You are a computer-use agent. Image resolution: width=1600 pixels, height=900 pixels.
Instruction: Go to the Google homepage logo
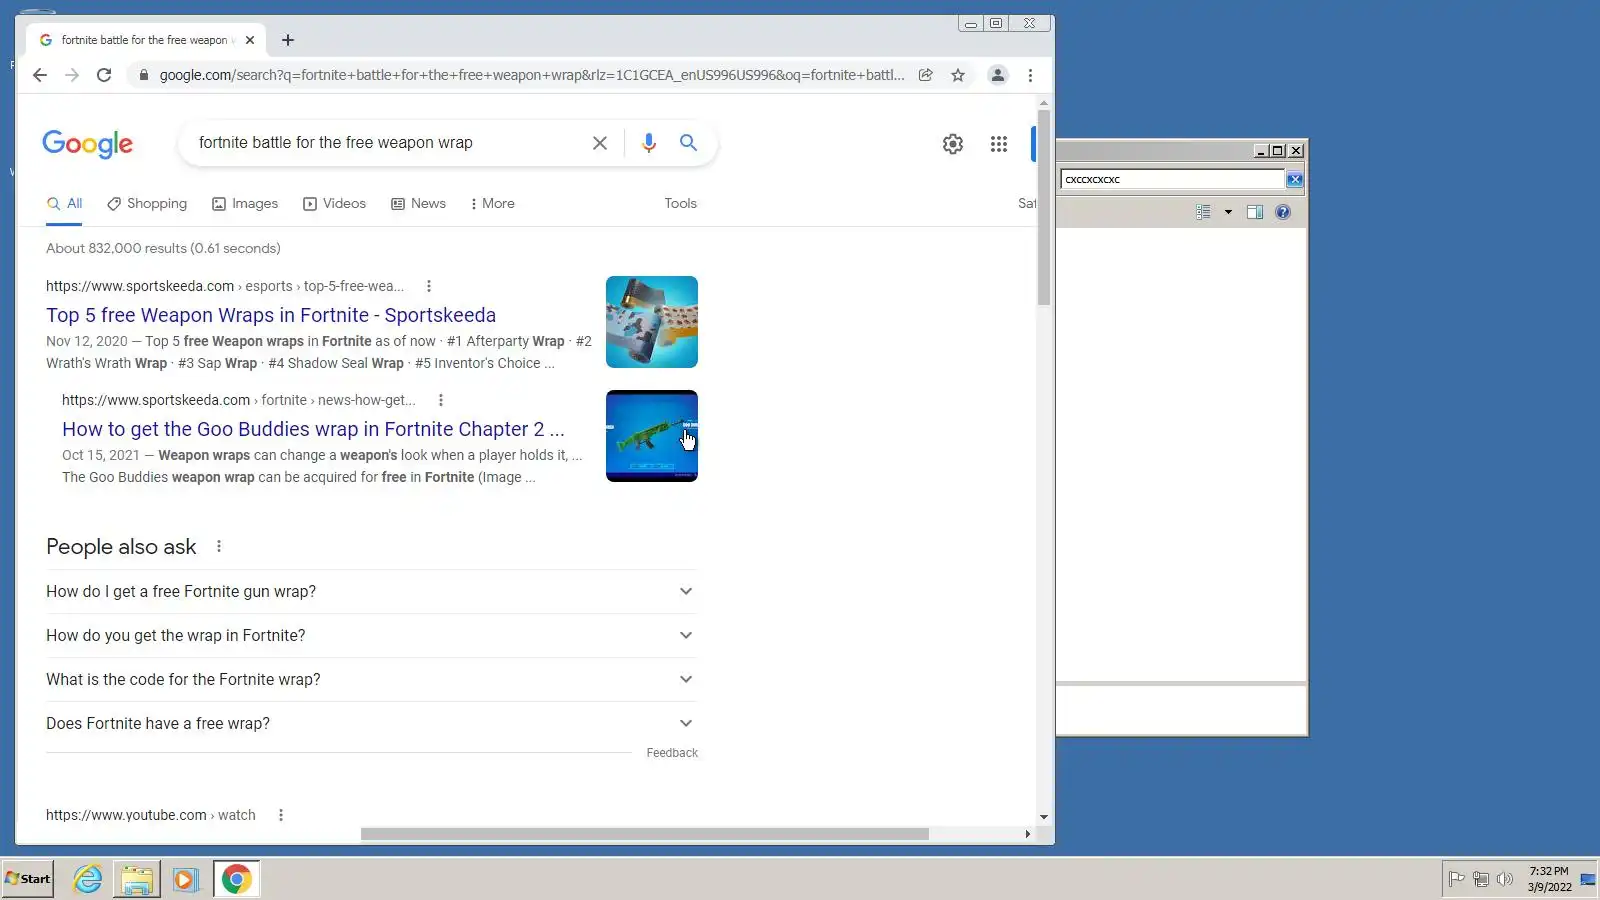click(87, 144)
